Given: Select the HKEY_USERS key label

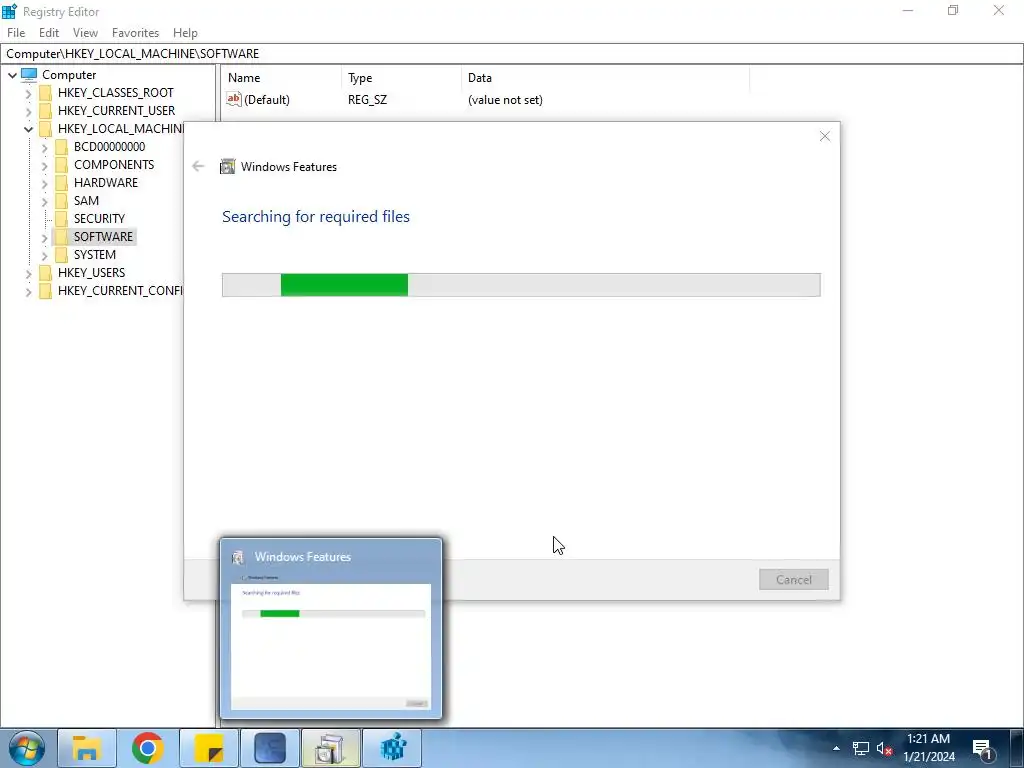Looking at the screenshot, I should (91, 272).
